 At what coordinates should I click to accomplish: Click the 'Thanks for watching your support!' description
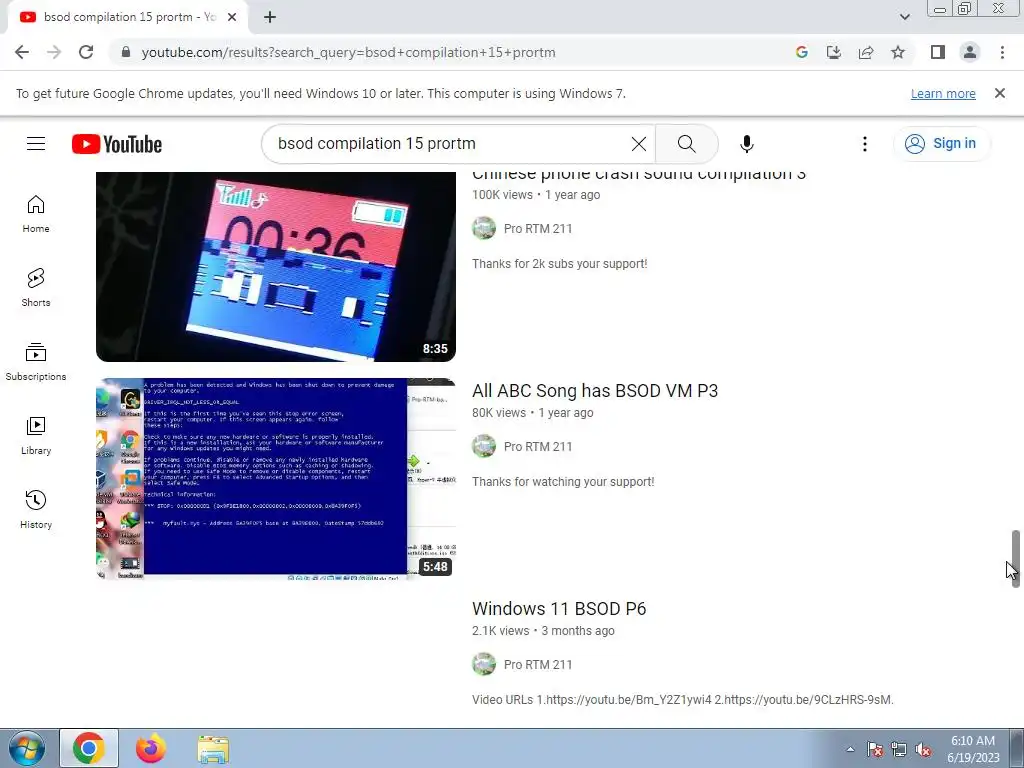click(x=563, y=482)
